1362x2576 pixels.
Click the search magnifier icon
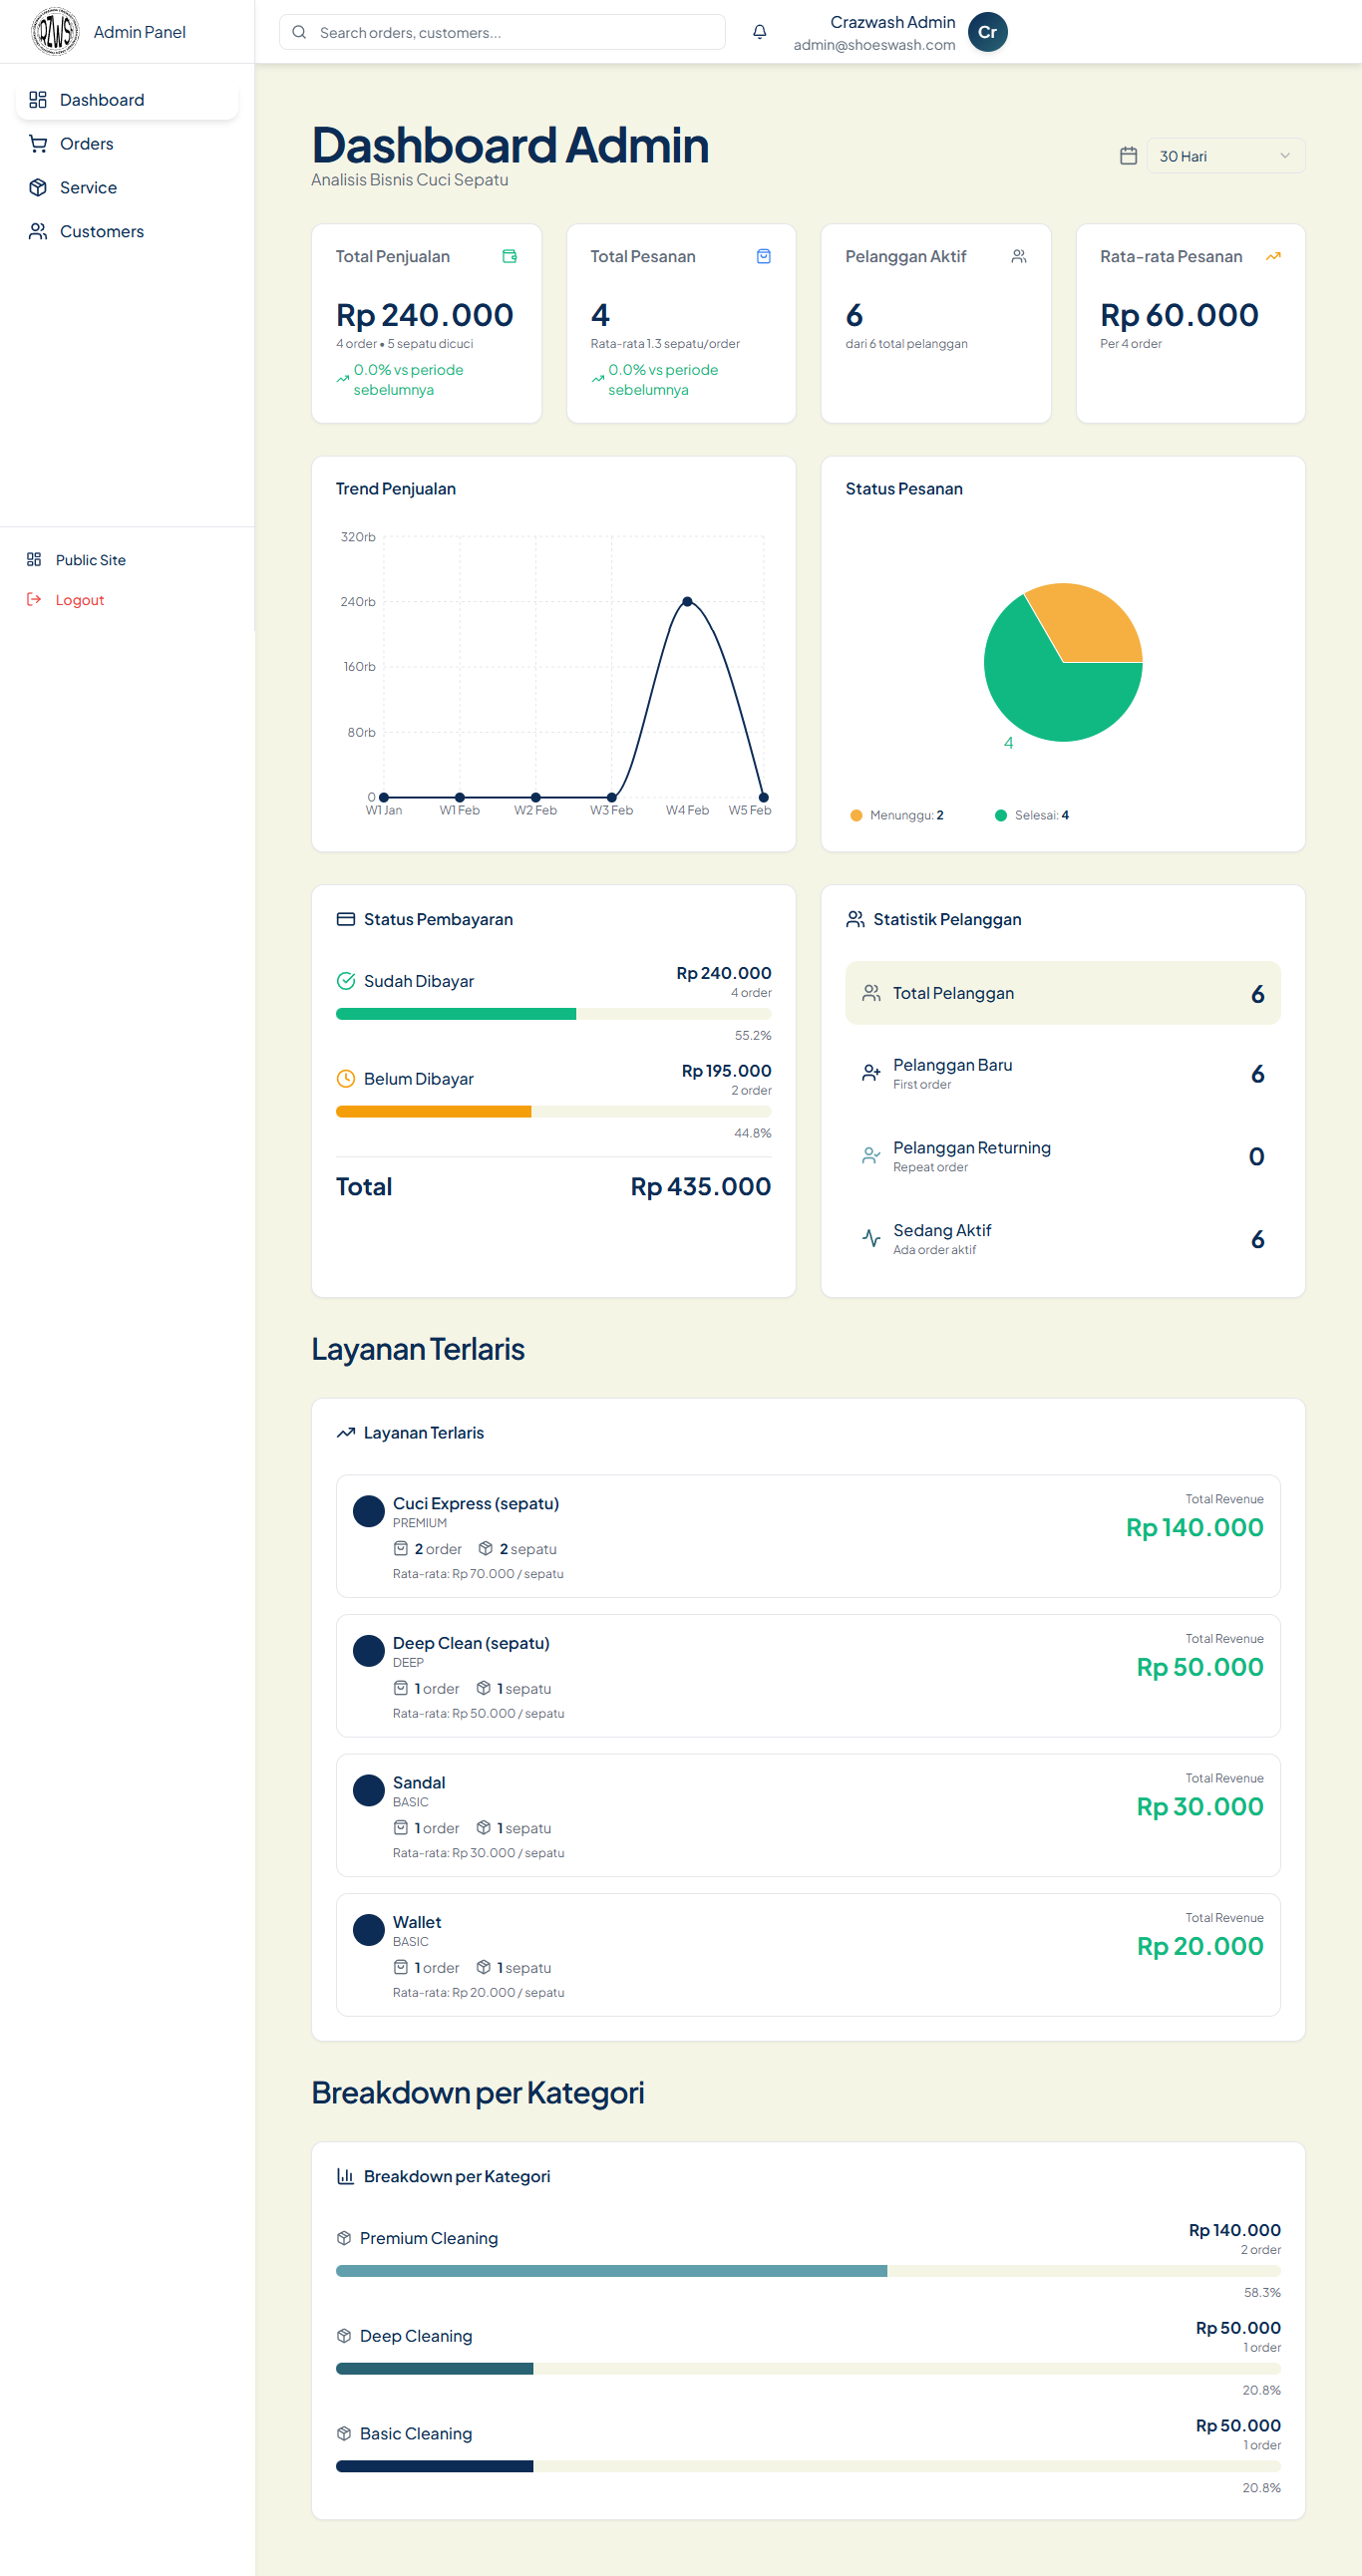coord(299,32)
